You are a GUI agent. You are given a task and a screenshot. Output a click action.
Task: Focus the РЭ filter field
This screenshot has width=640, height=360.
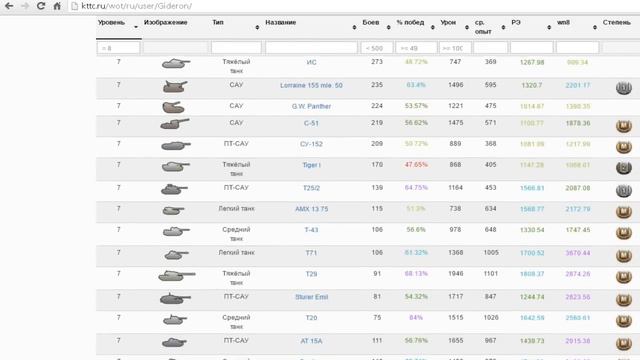(x=531, y=48)
